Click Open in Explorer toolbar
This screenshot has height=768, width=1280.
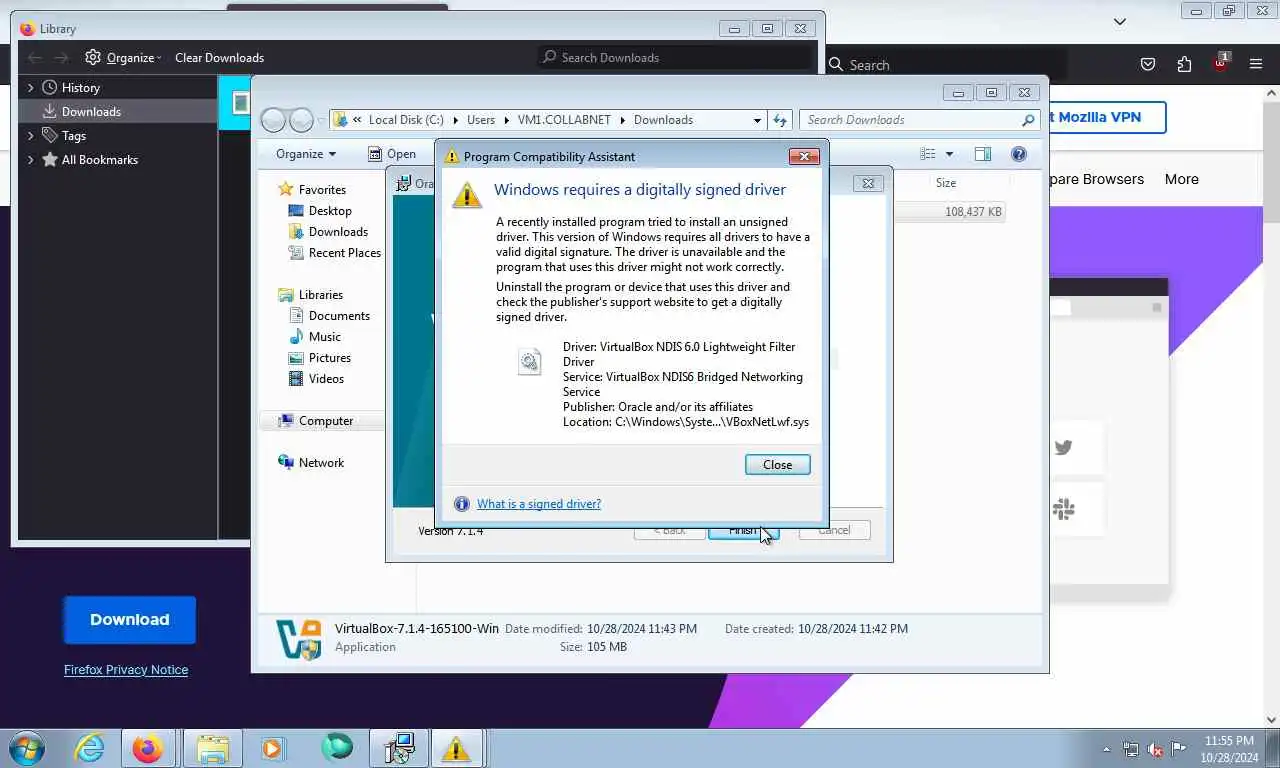[x=391, y=154]
